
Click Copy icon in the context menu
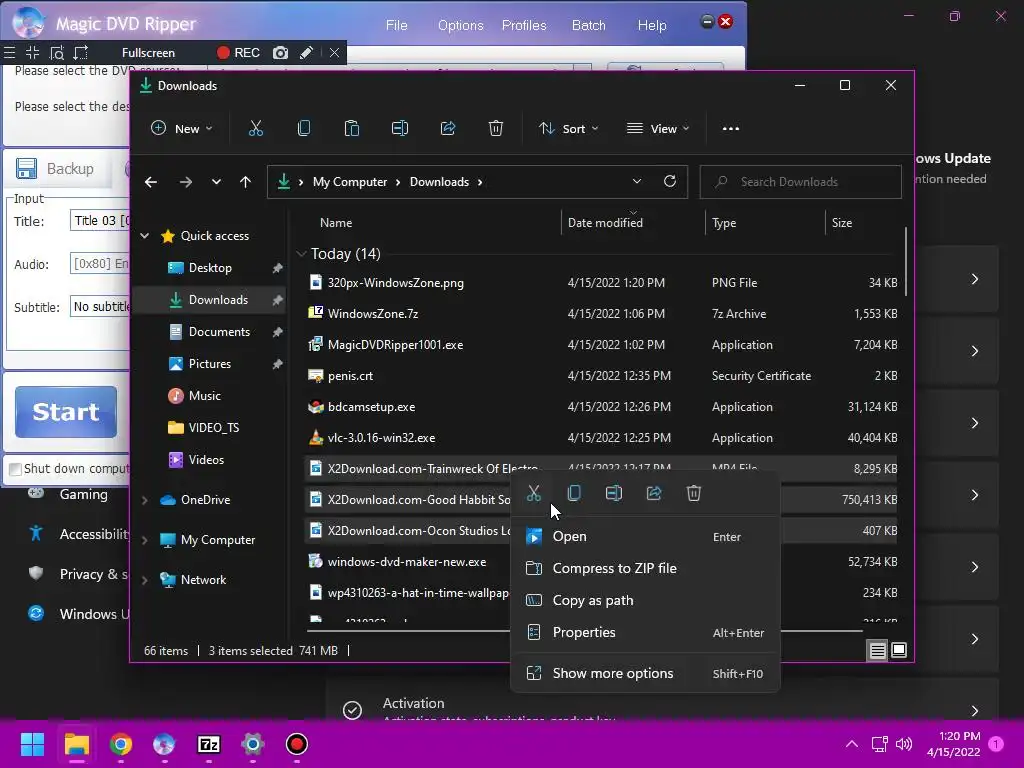pos(574,493)
